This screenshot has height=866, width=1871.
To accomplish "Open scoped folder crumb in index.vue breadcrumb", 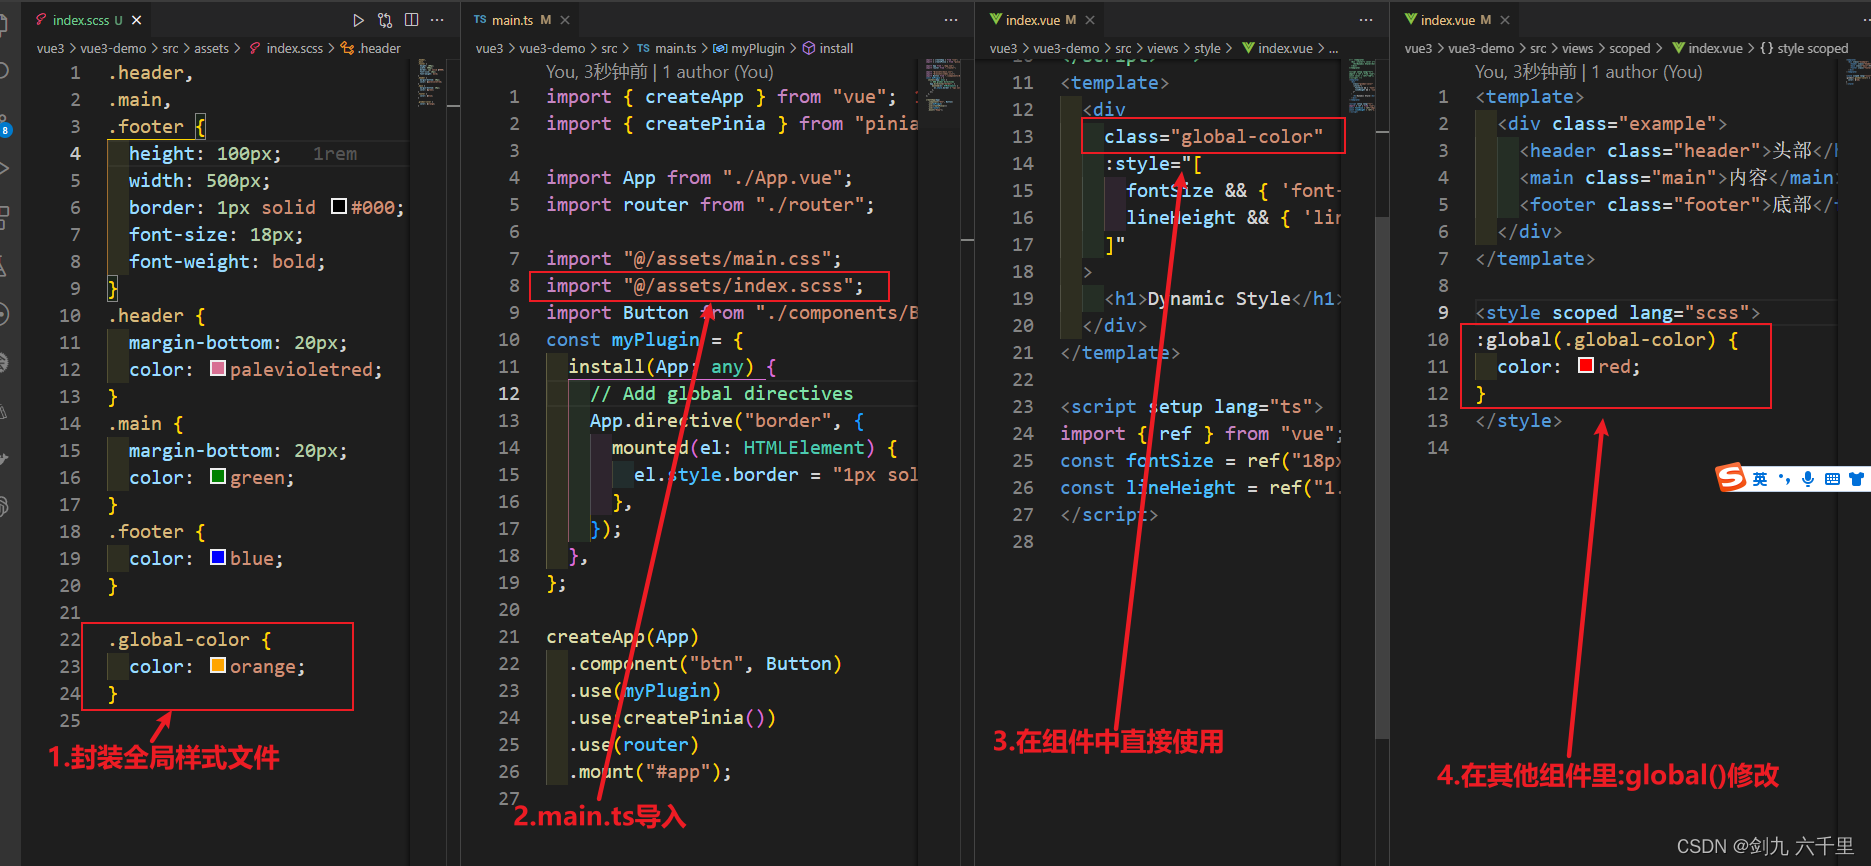I will (1630, 48).
